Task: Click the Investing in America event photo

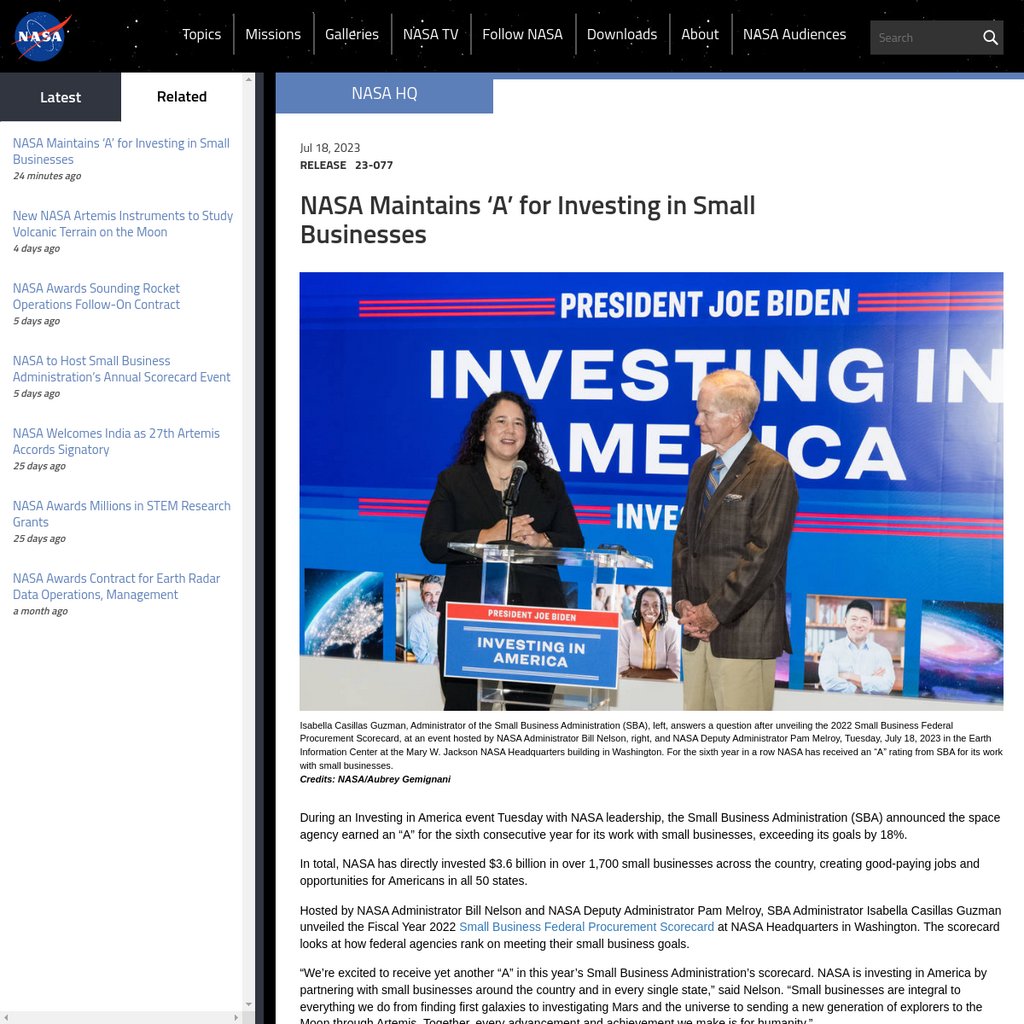Action: (x=651, y=491)
